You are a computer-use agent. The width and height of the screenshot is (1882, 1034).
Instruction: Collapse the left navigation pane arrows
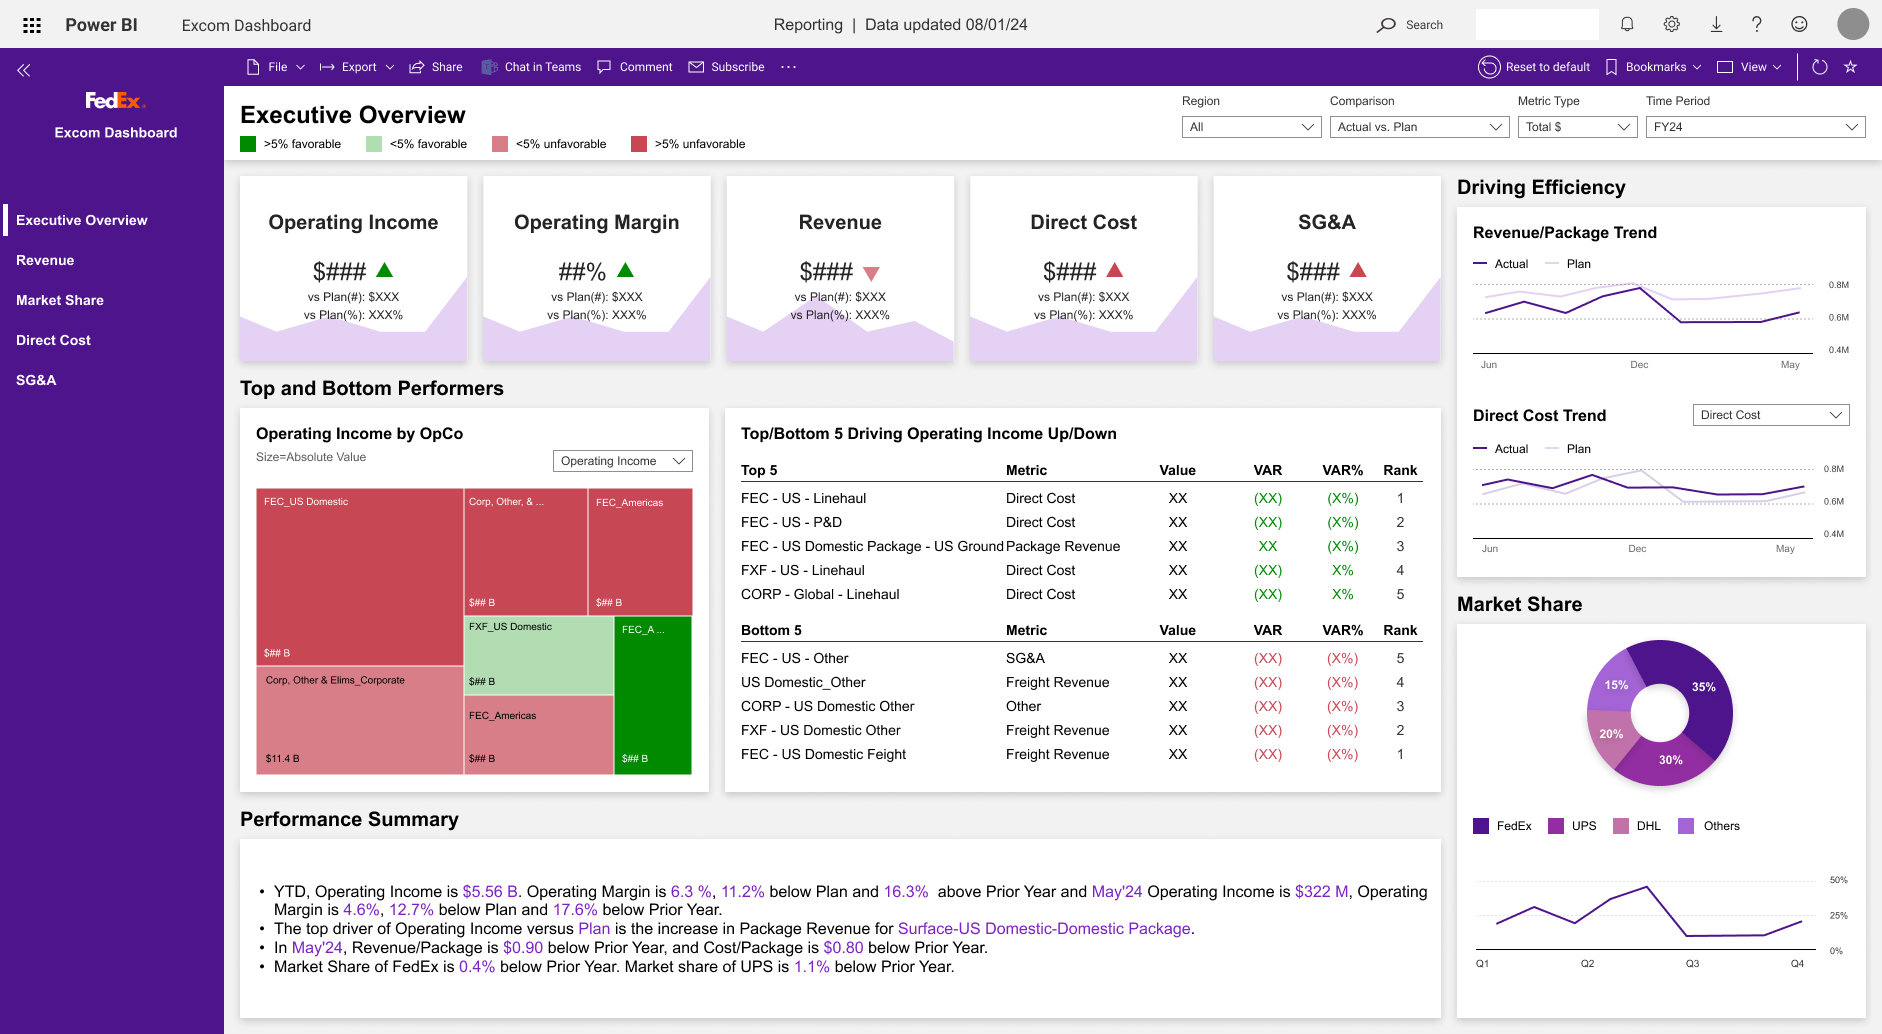pos(24,70)
